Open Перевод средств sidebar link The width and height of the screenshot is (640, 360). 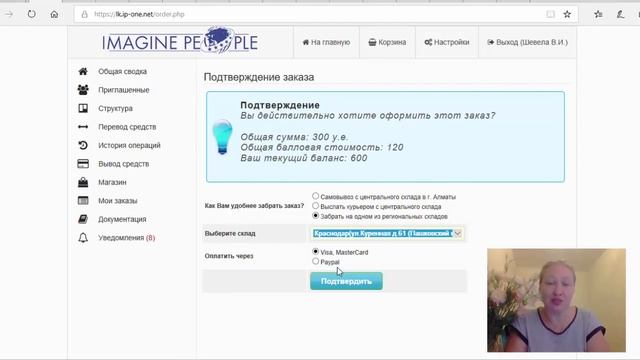(x=127, y=127)
